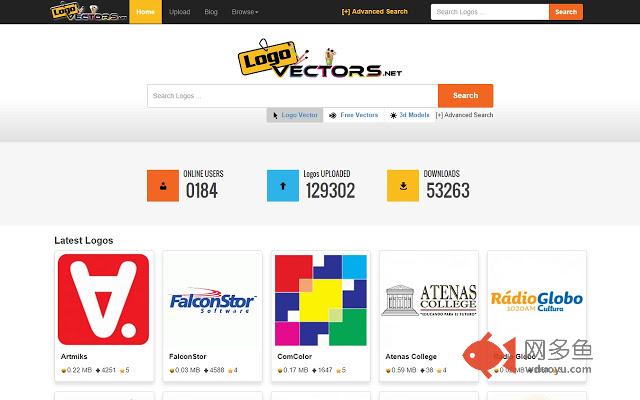
Task: Click the yellow downloads icon
Action: point(403,186)
